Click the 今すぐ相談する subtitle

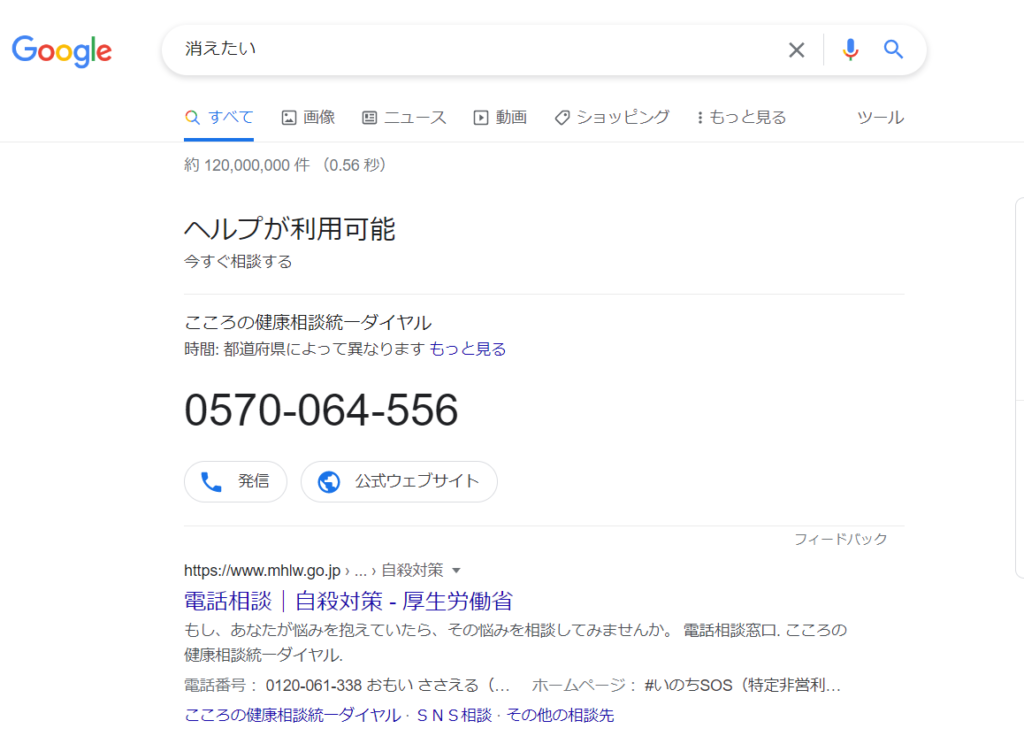(238, 262)
